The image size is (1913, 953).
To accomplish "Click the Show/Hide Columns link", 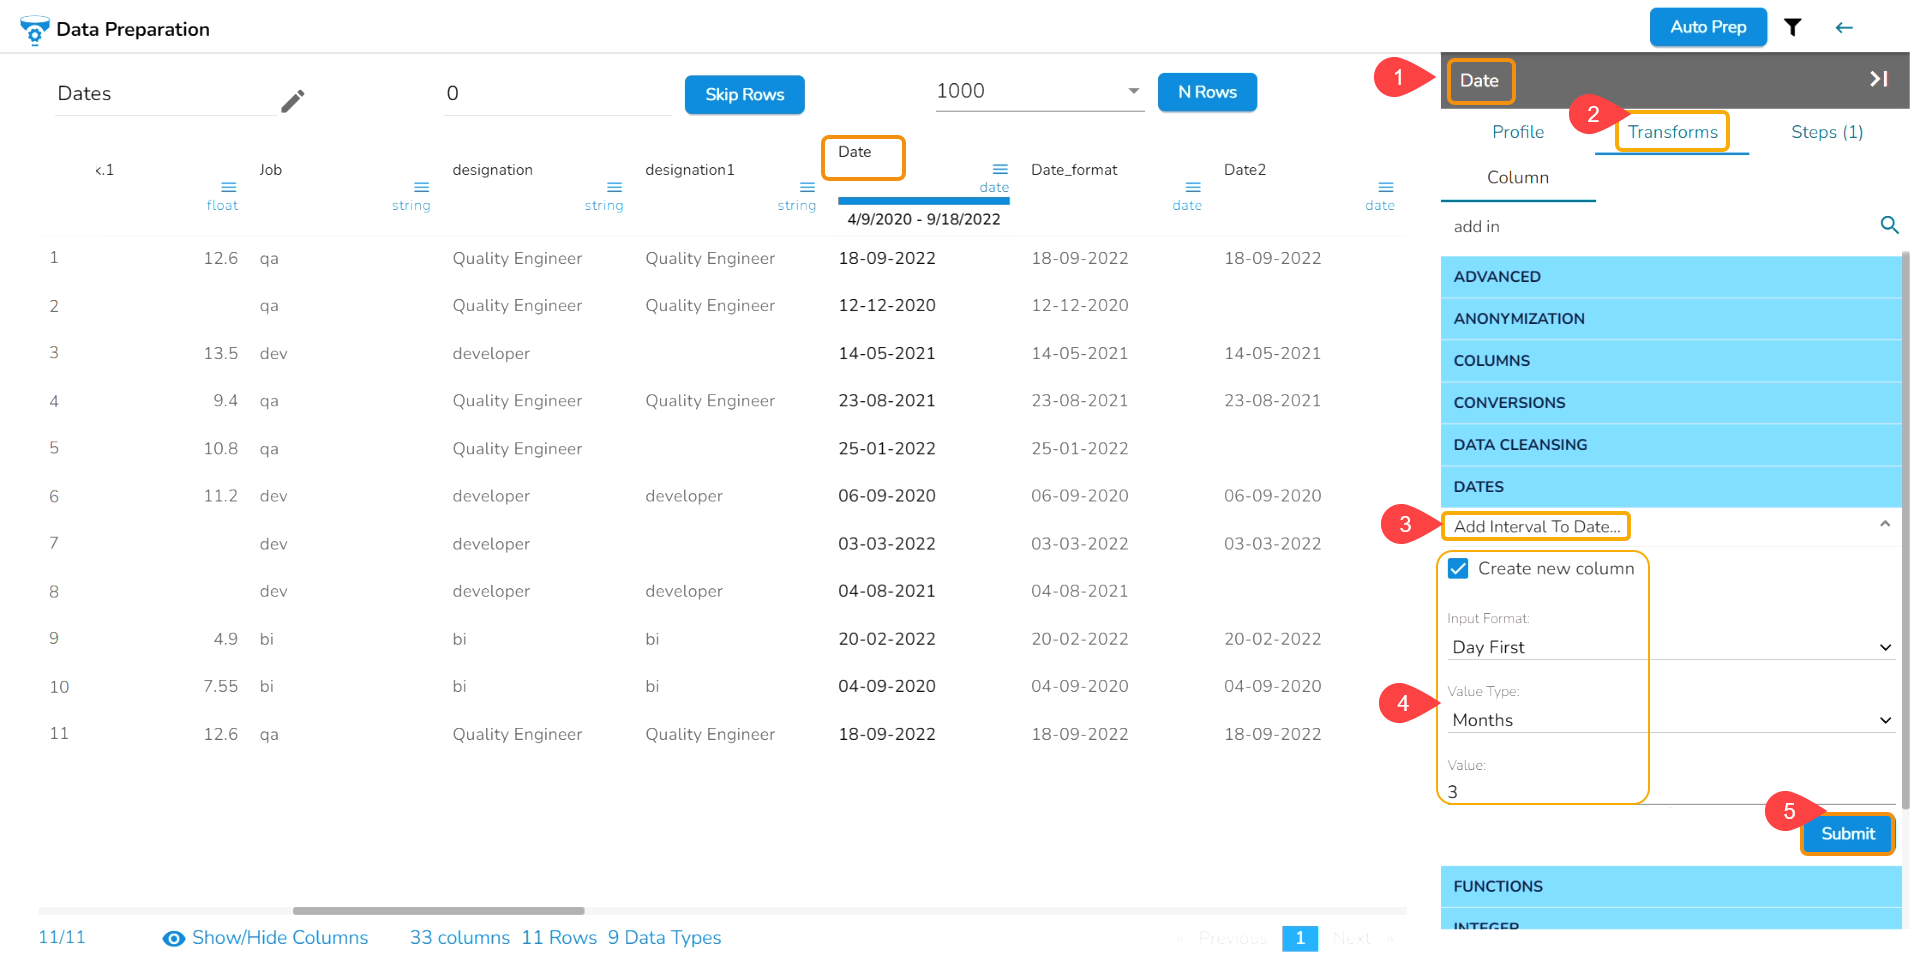I will point(280,938).
